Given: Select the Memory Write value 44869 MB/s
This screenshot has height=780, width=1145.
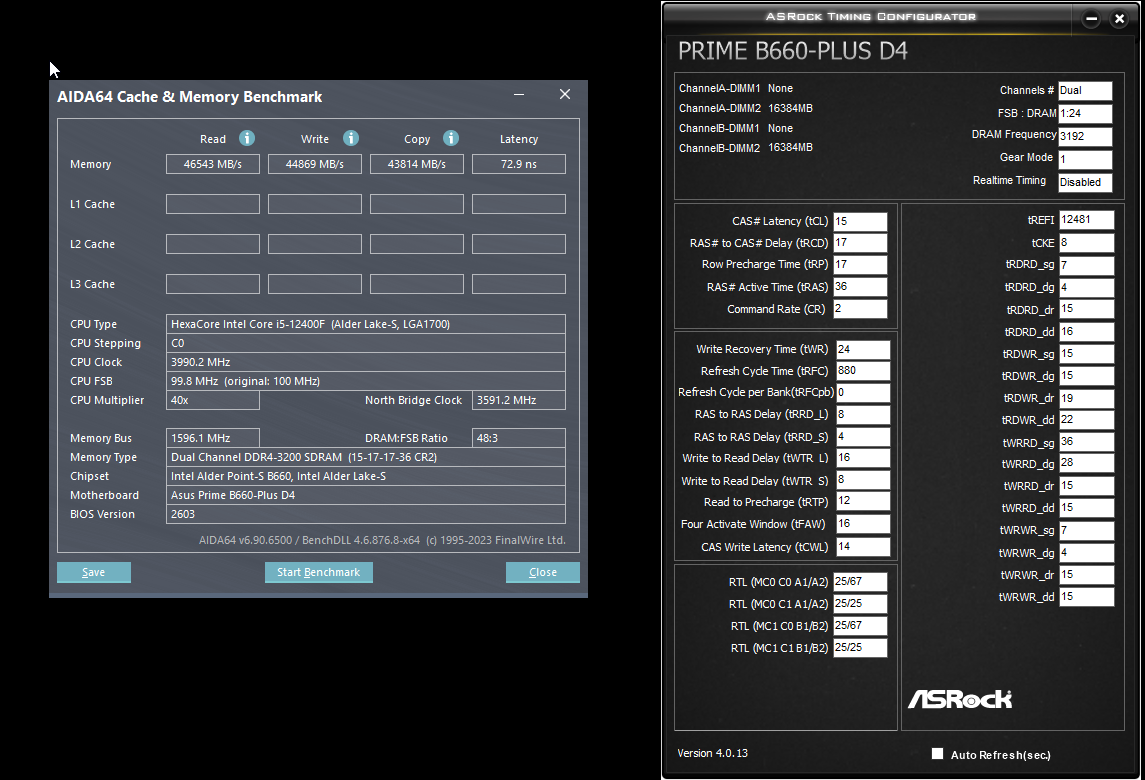Looking at the screenshot, I should click(x=315, y=164).
